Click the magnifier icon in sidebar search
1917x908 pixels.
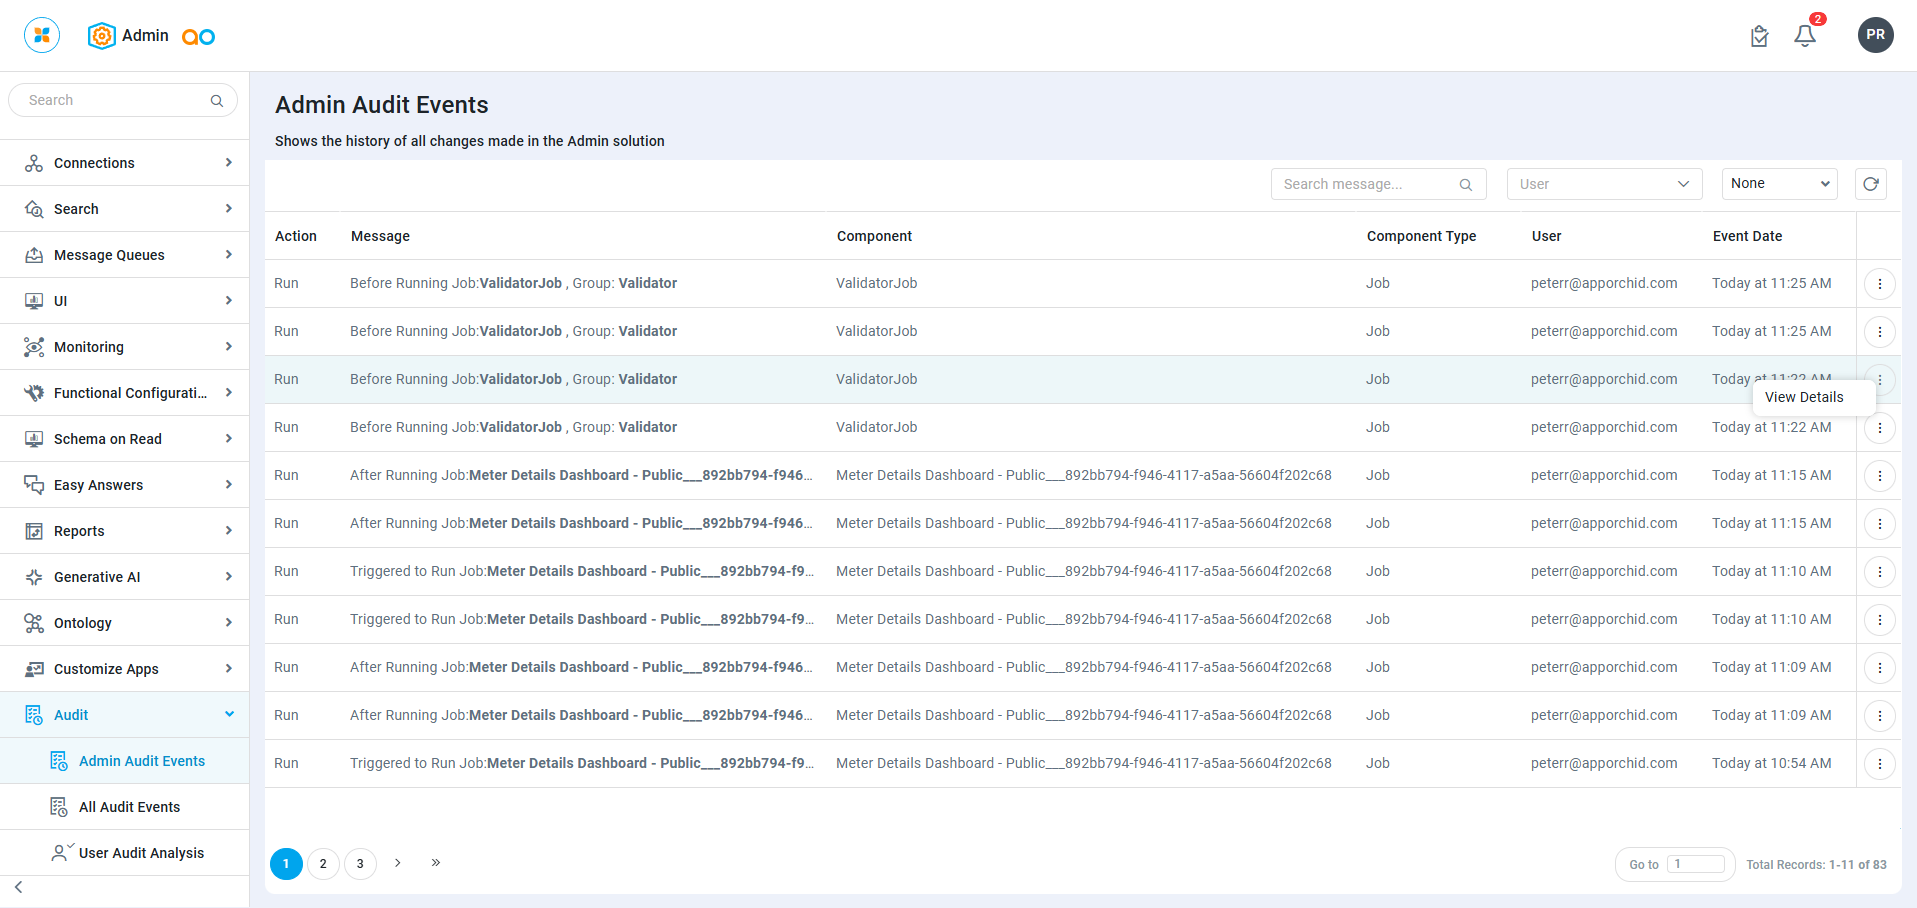tap(217, 101)
